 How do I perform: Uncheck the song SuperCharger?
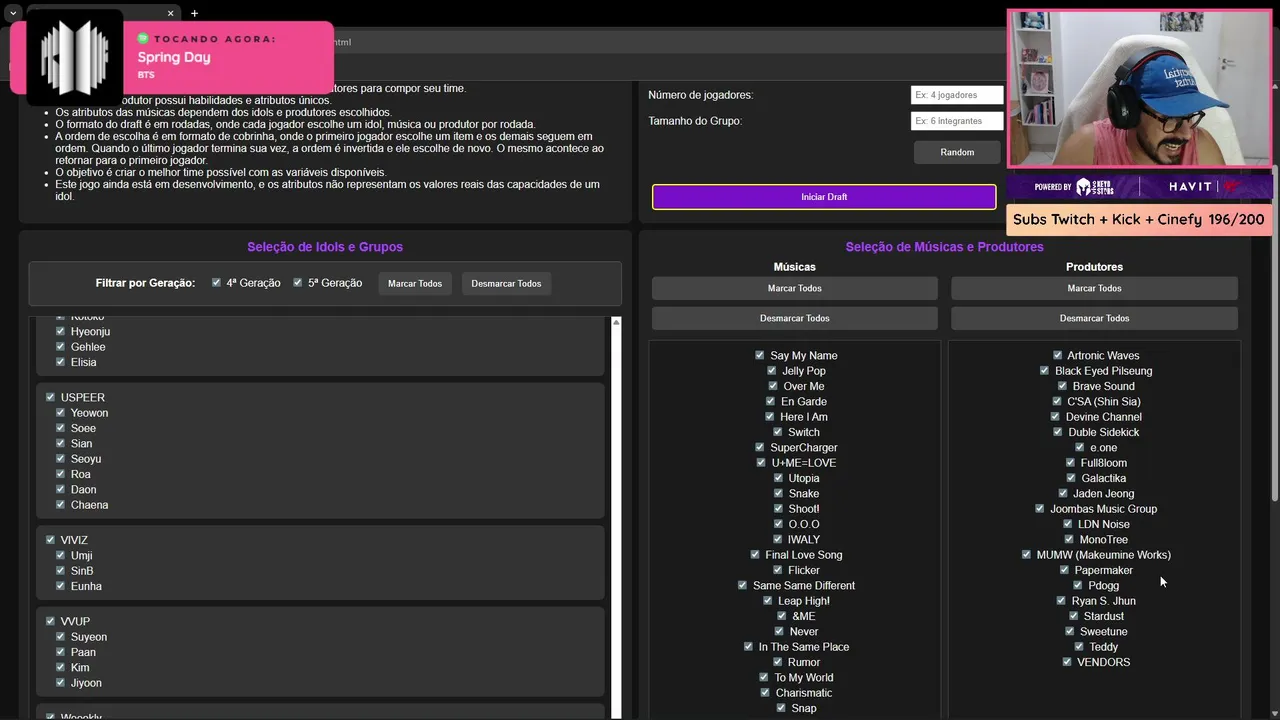[x=760, y=447]
